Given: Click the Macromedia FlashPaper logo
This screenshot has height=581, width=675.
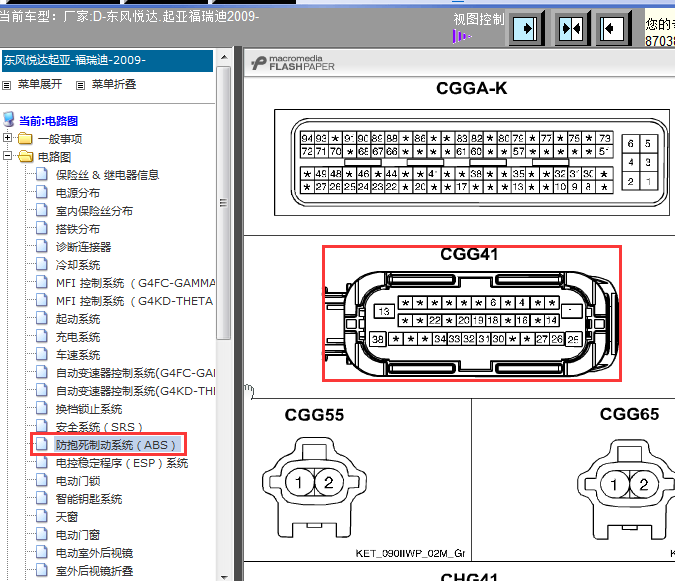Looking at the screenshot, I should point(293,63).
